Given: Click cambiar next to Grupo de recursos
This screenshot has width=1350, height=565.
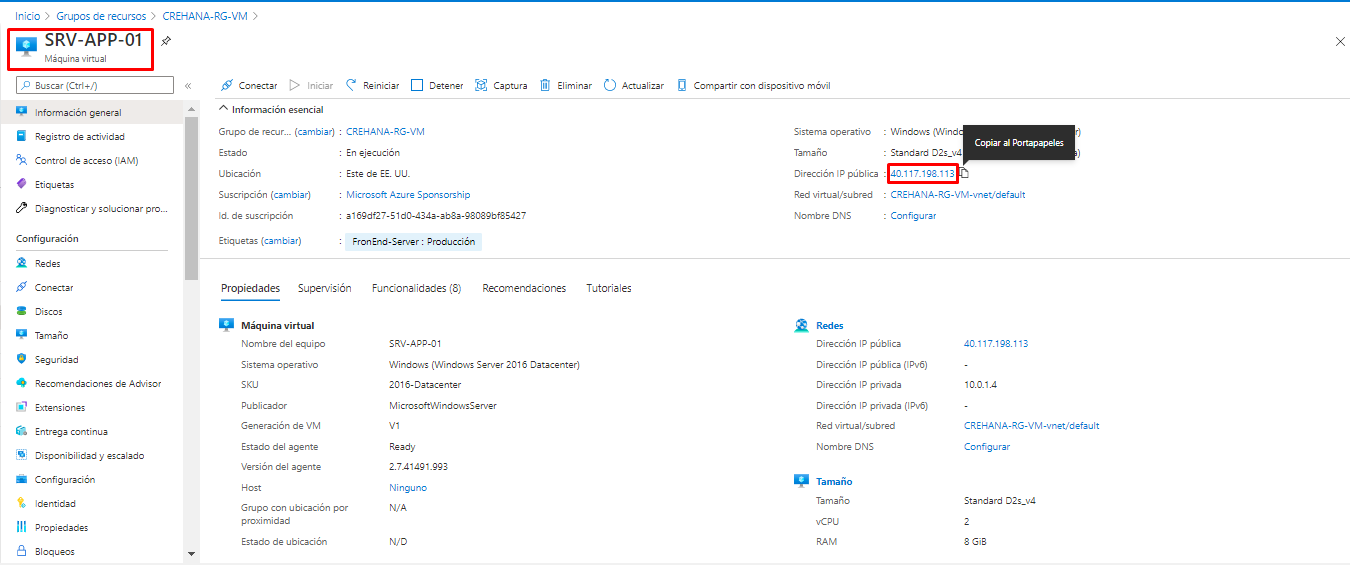Looking at the screenshot, I should coord(315,132).
